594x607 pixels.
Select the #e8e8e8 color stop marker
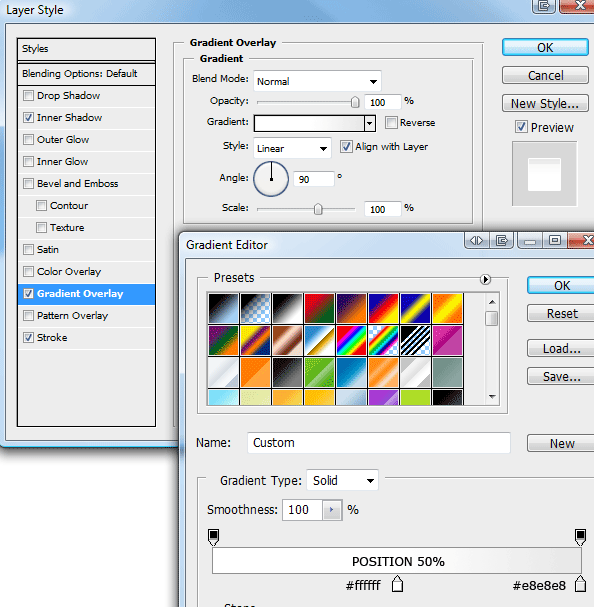pyautogui.click(x=580, y=584)
